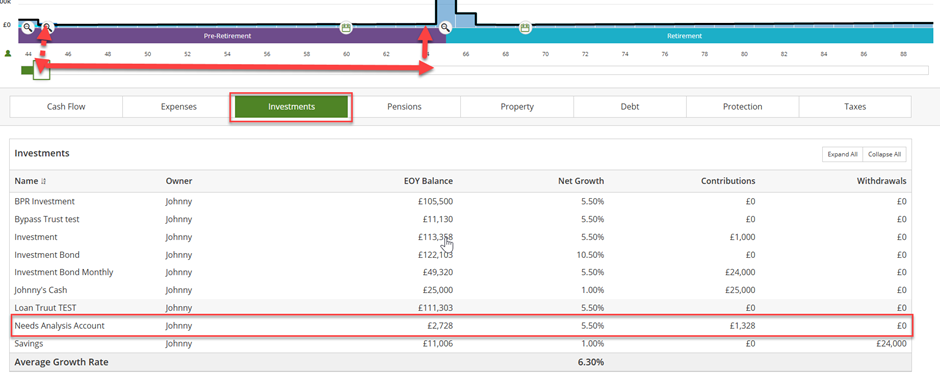Open the green calendar event at age 60

345,28
